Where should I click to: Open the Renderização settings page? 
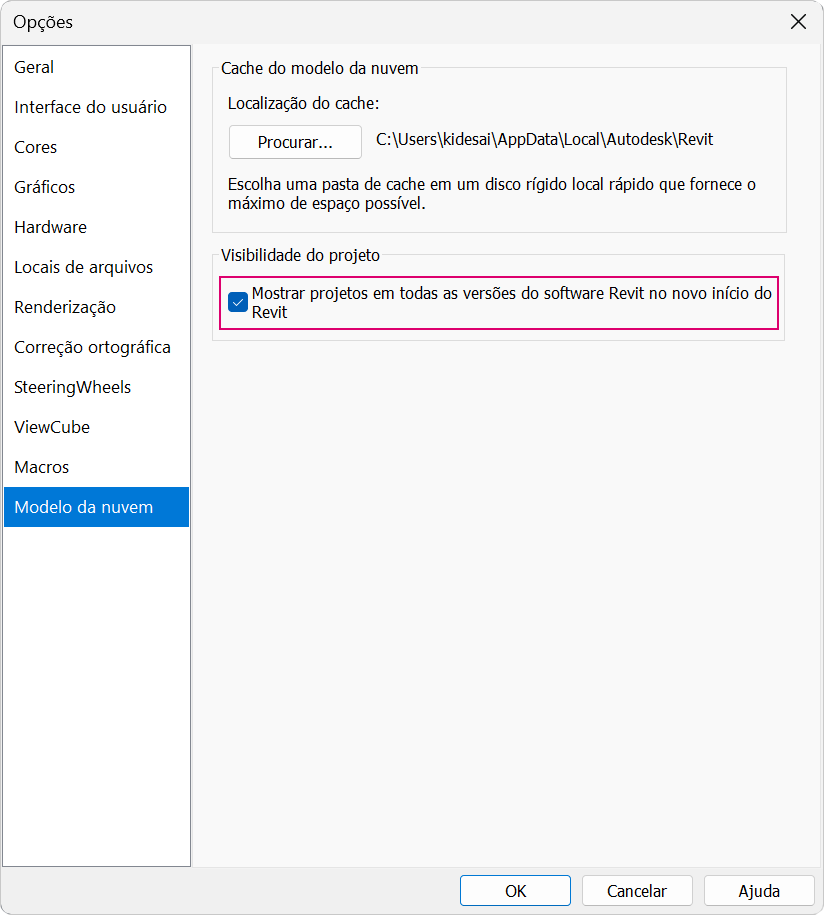coord(65,307)
